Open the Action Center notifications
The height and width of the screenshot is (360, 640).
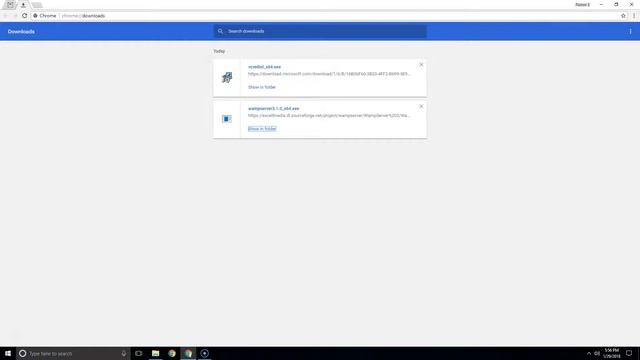(x=629, y=353)
